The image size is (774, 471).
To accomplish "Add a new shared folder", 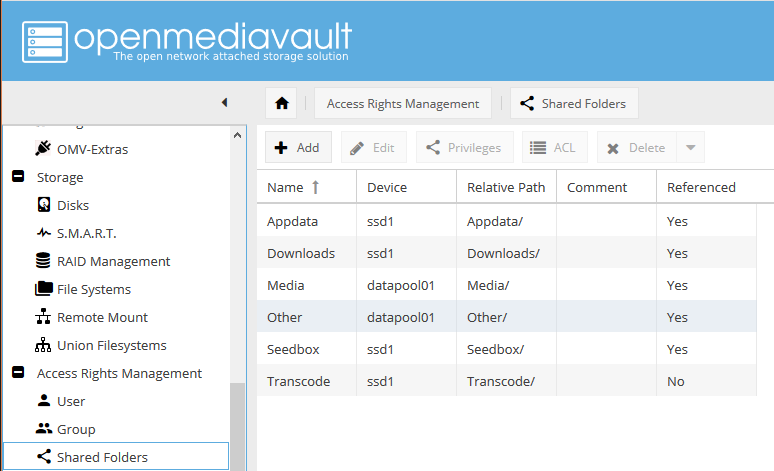I will click(297, 147).
